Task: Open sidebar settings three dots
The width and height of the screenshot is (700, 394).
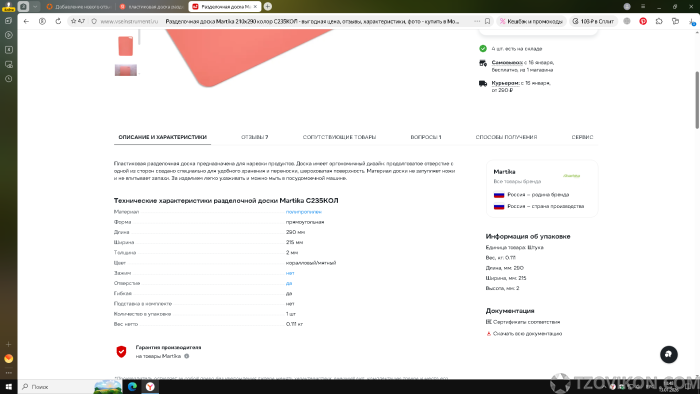Action: click(8, 373)
